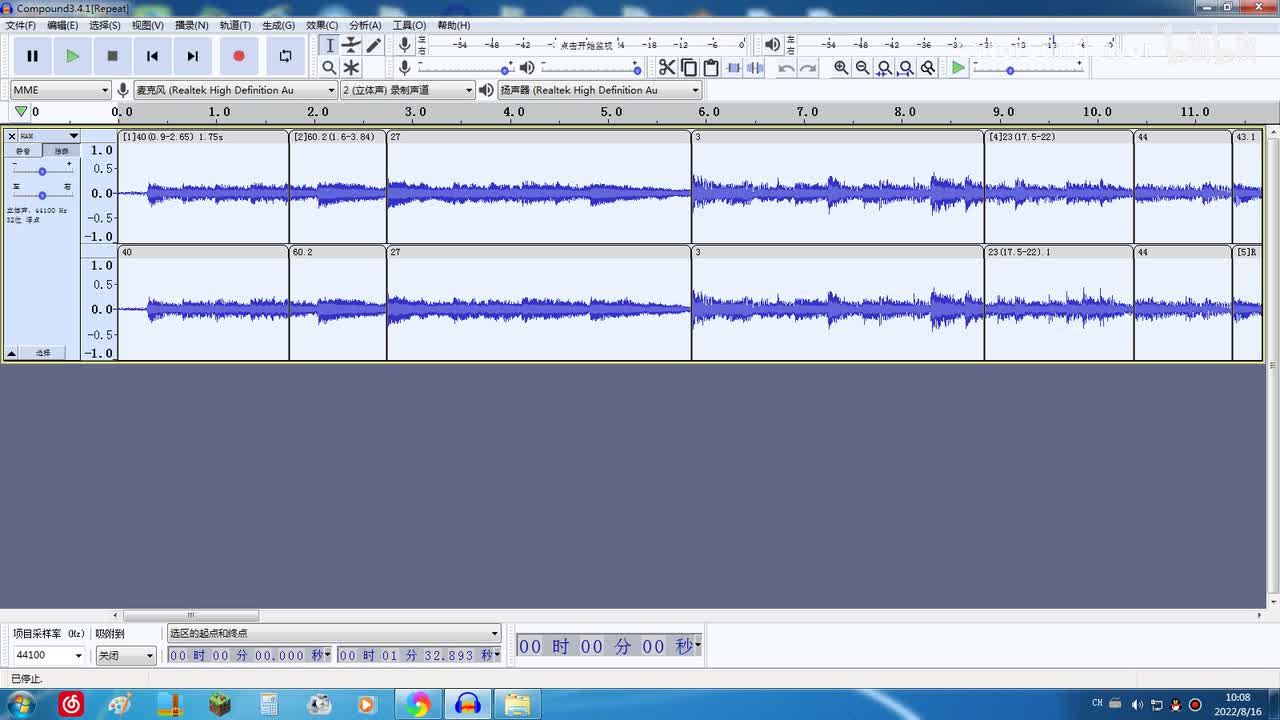
Task: Click the Undo arrow icon
Action: [x=786, y=67]
